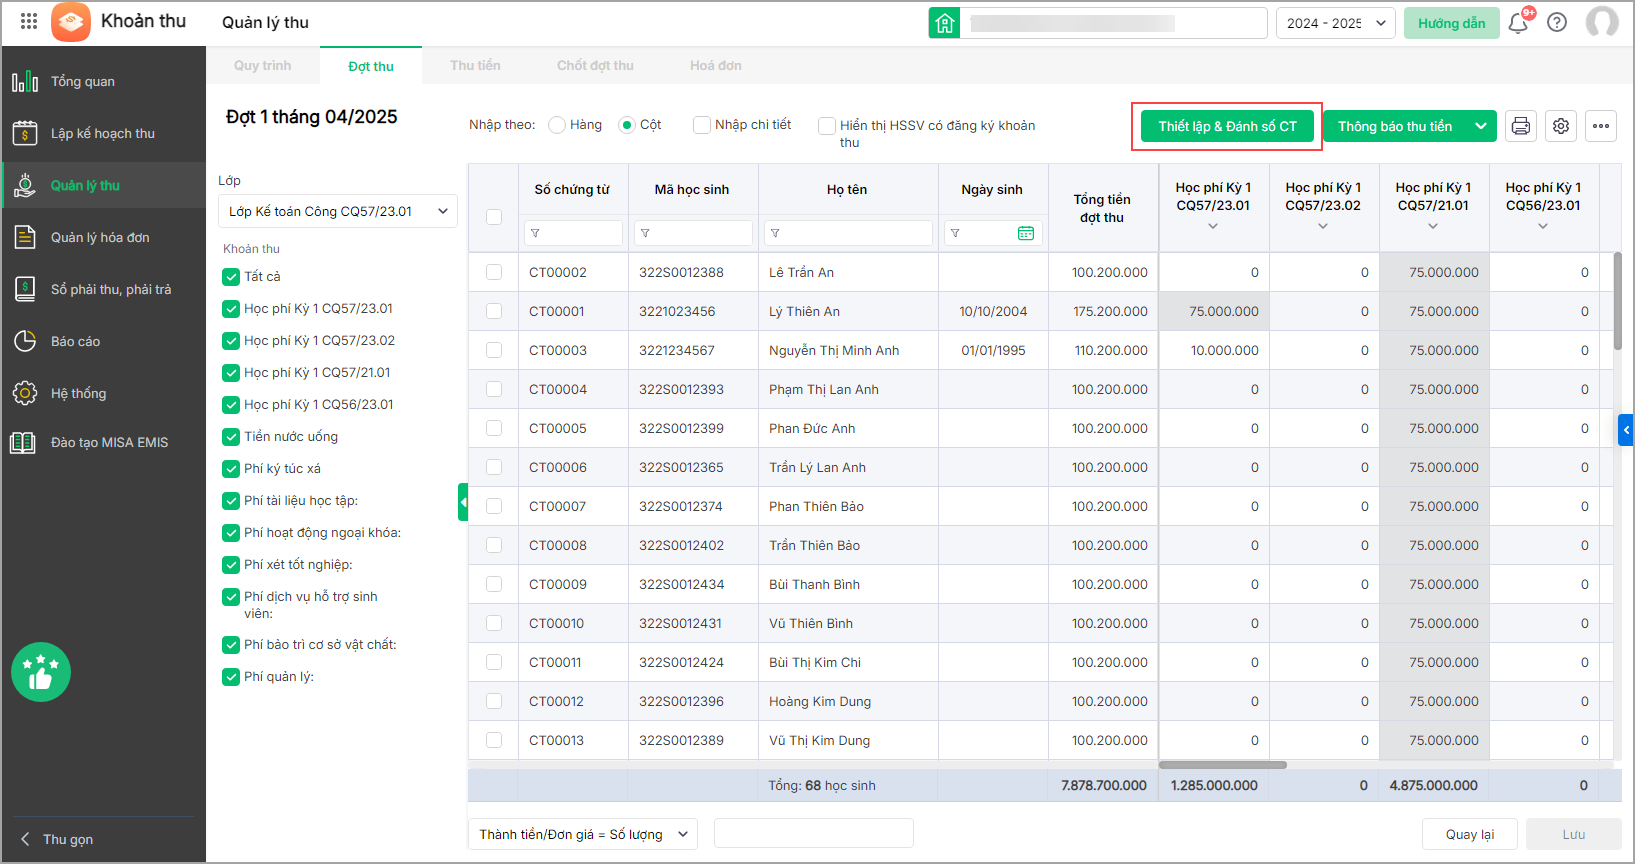Collapse the left filter panel with green handle
1635x864 pixels.
click(x=463, y=502)
